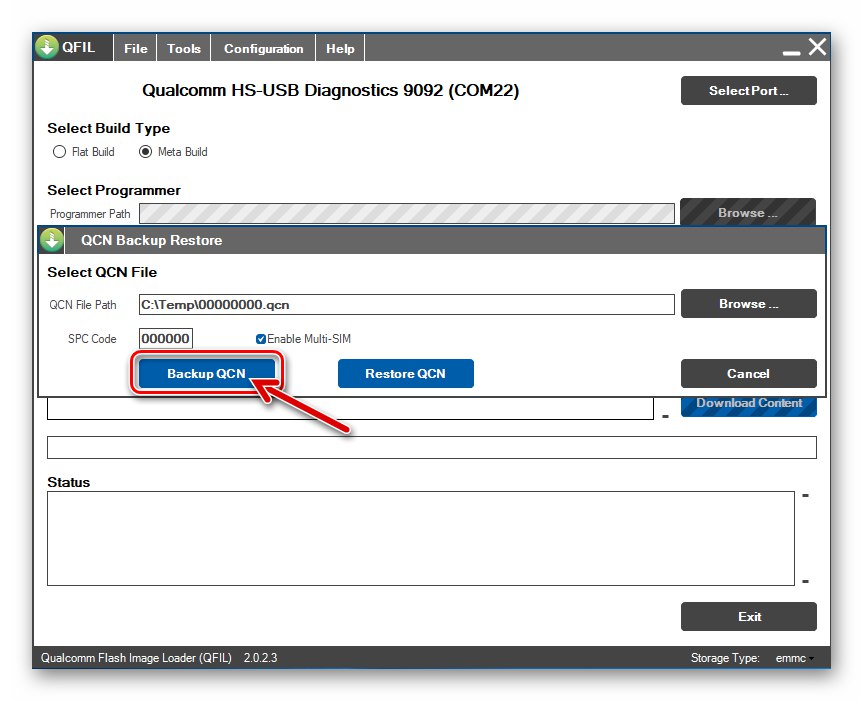Click the Exit button
863x701 pixels.
749,616
